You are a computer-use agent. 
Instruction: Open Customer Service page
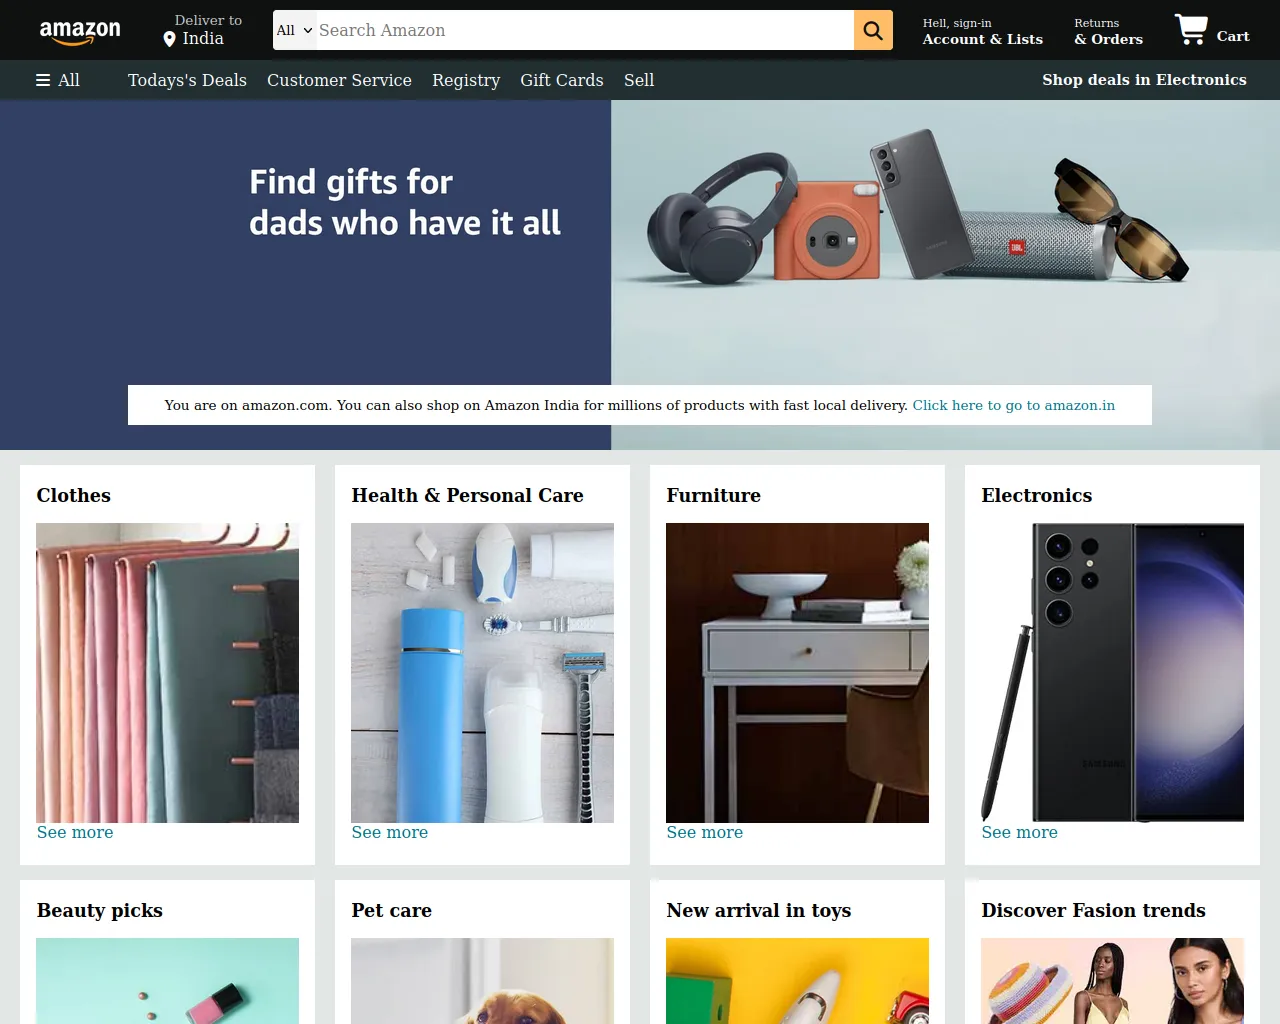click(x=339, y=80)
